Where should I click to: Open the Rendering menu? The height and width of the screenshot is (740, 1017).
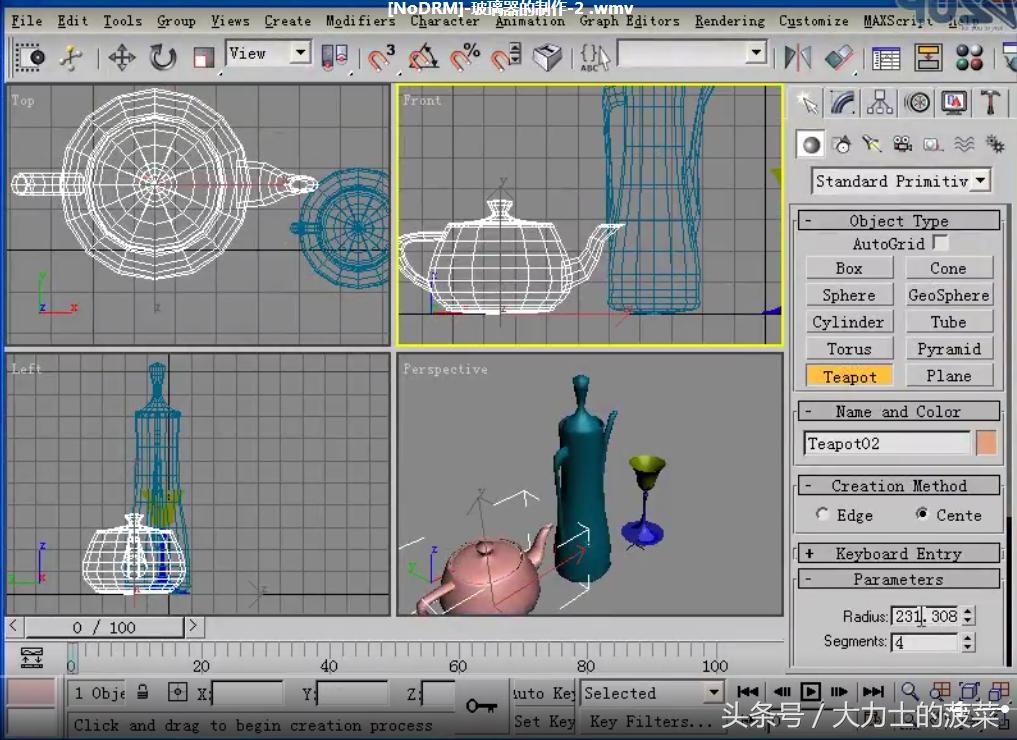[729, 20]
